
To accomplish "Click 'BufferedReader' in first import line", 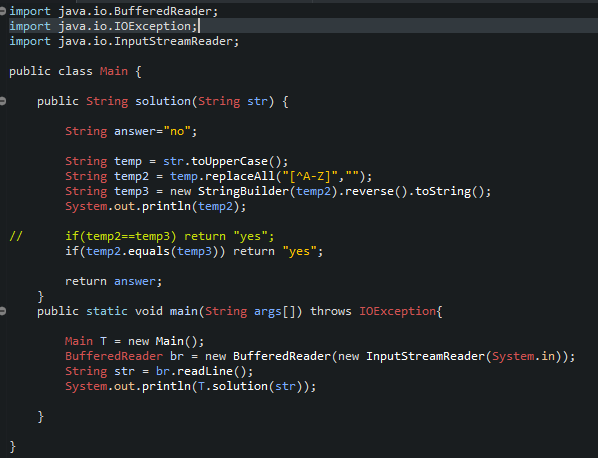I will 162,11.
